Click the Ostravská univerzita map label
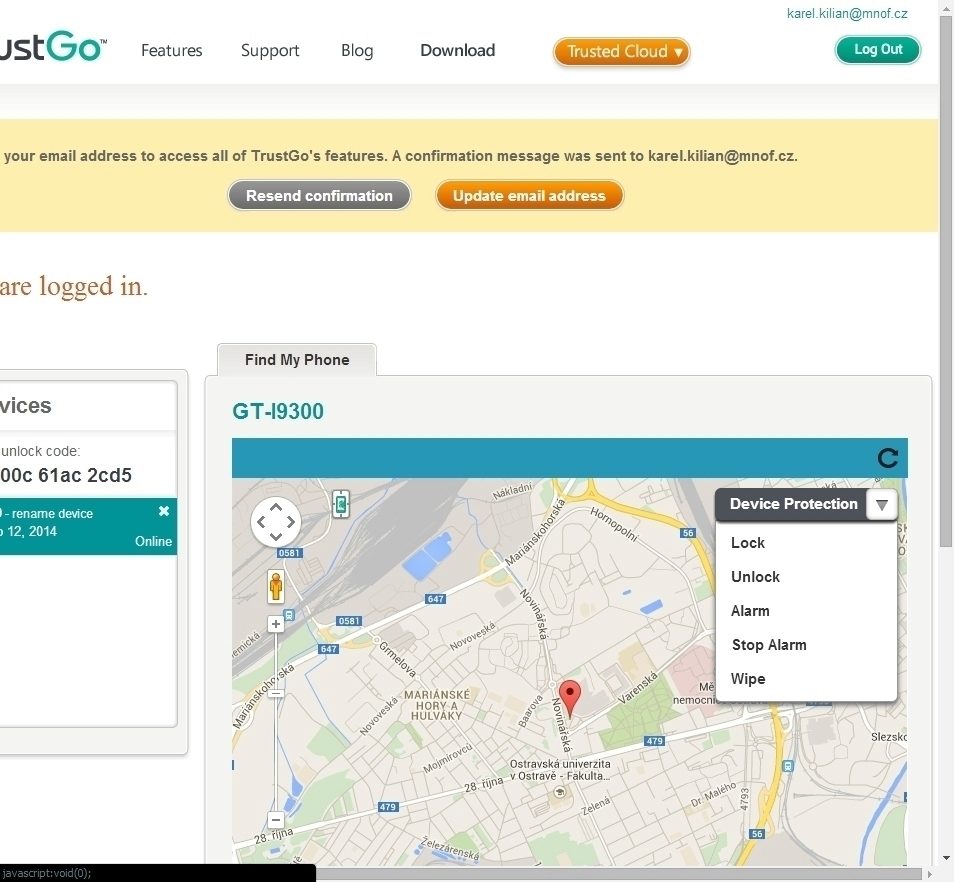Viewport: 954px width, 882px height. 560,769
